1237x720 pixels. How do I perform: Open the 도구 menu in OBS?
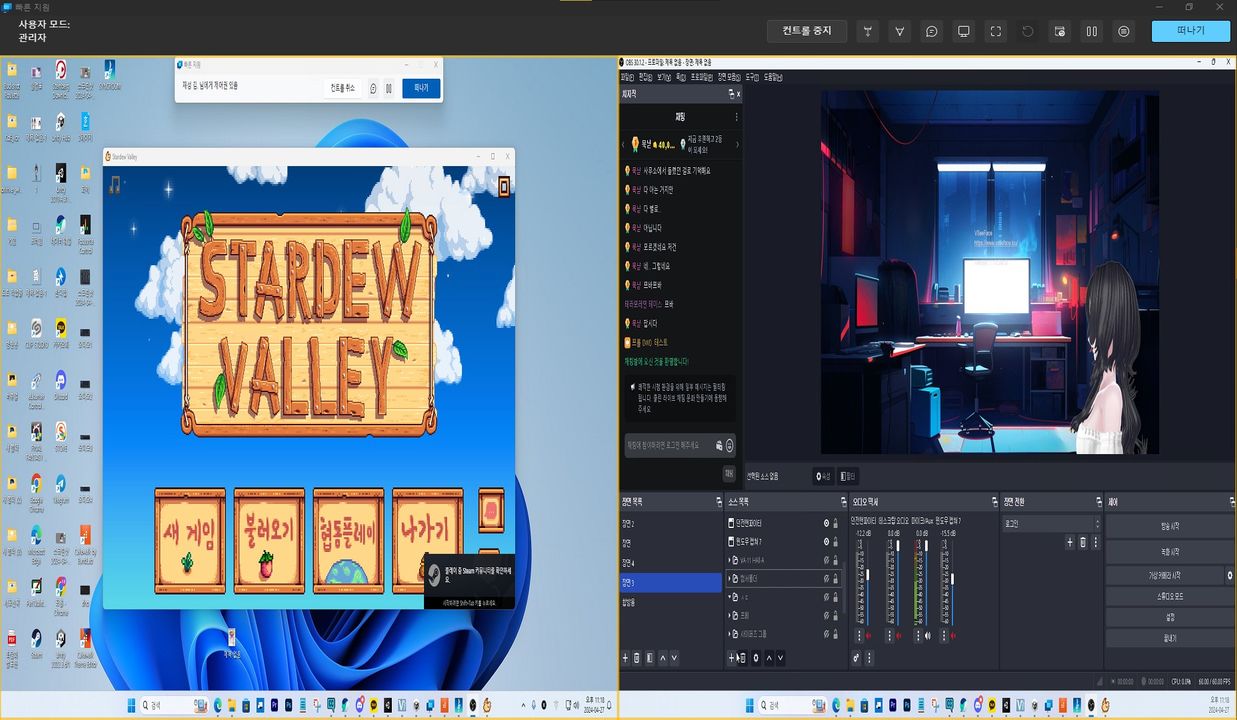[751, 76]
